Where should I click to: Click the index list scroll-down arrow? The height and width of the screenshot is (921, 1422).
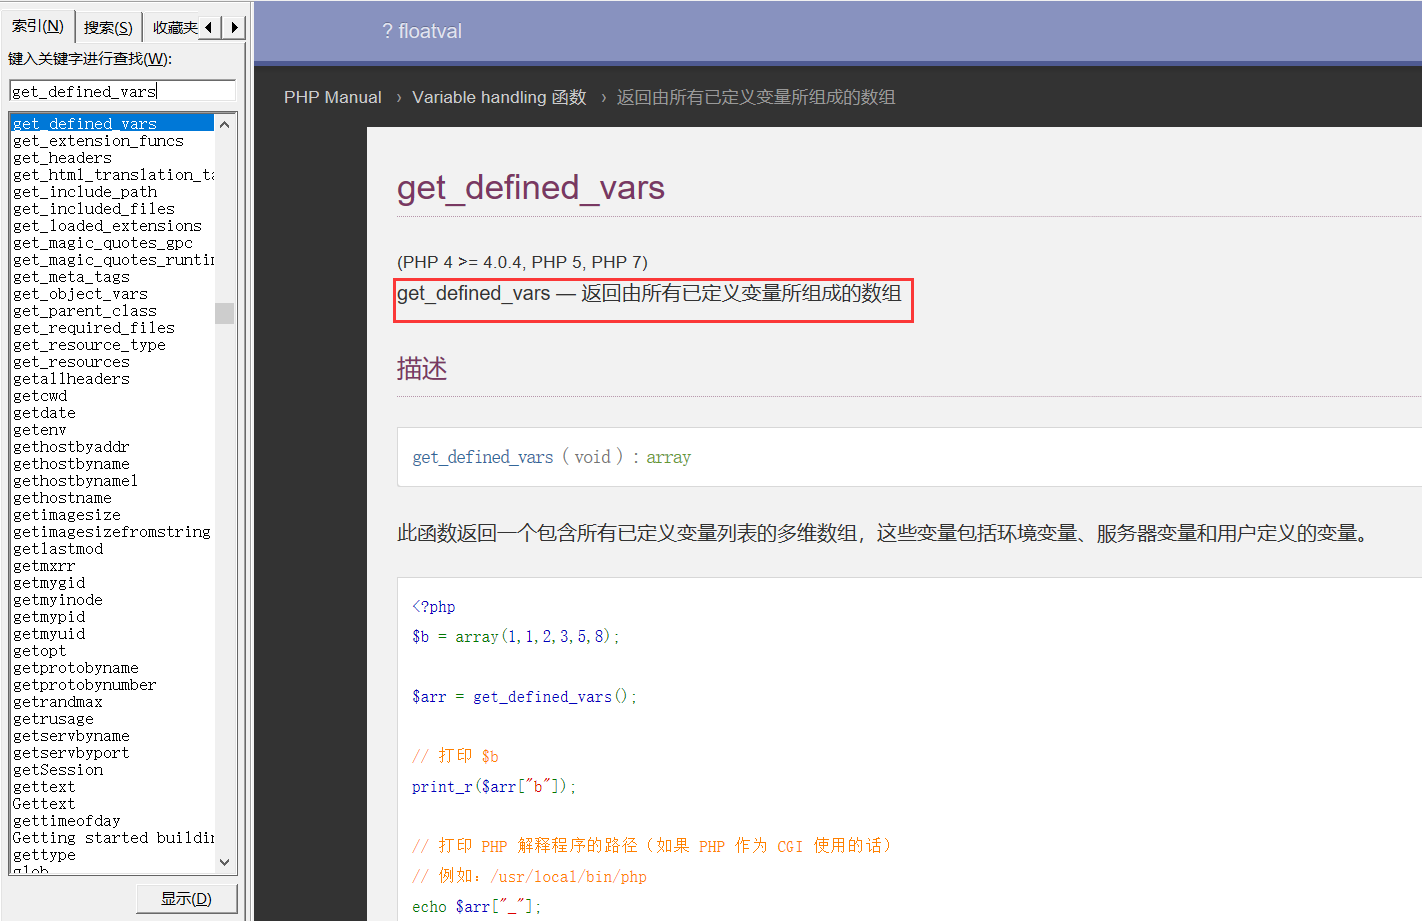click(224, 862)
